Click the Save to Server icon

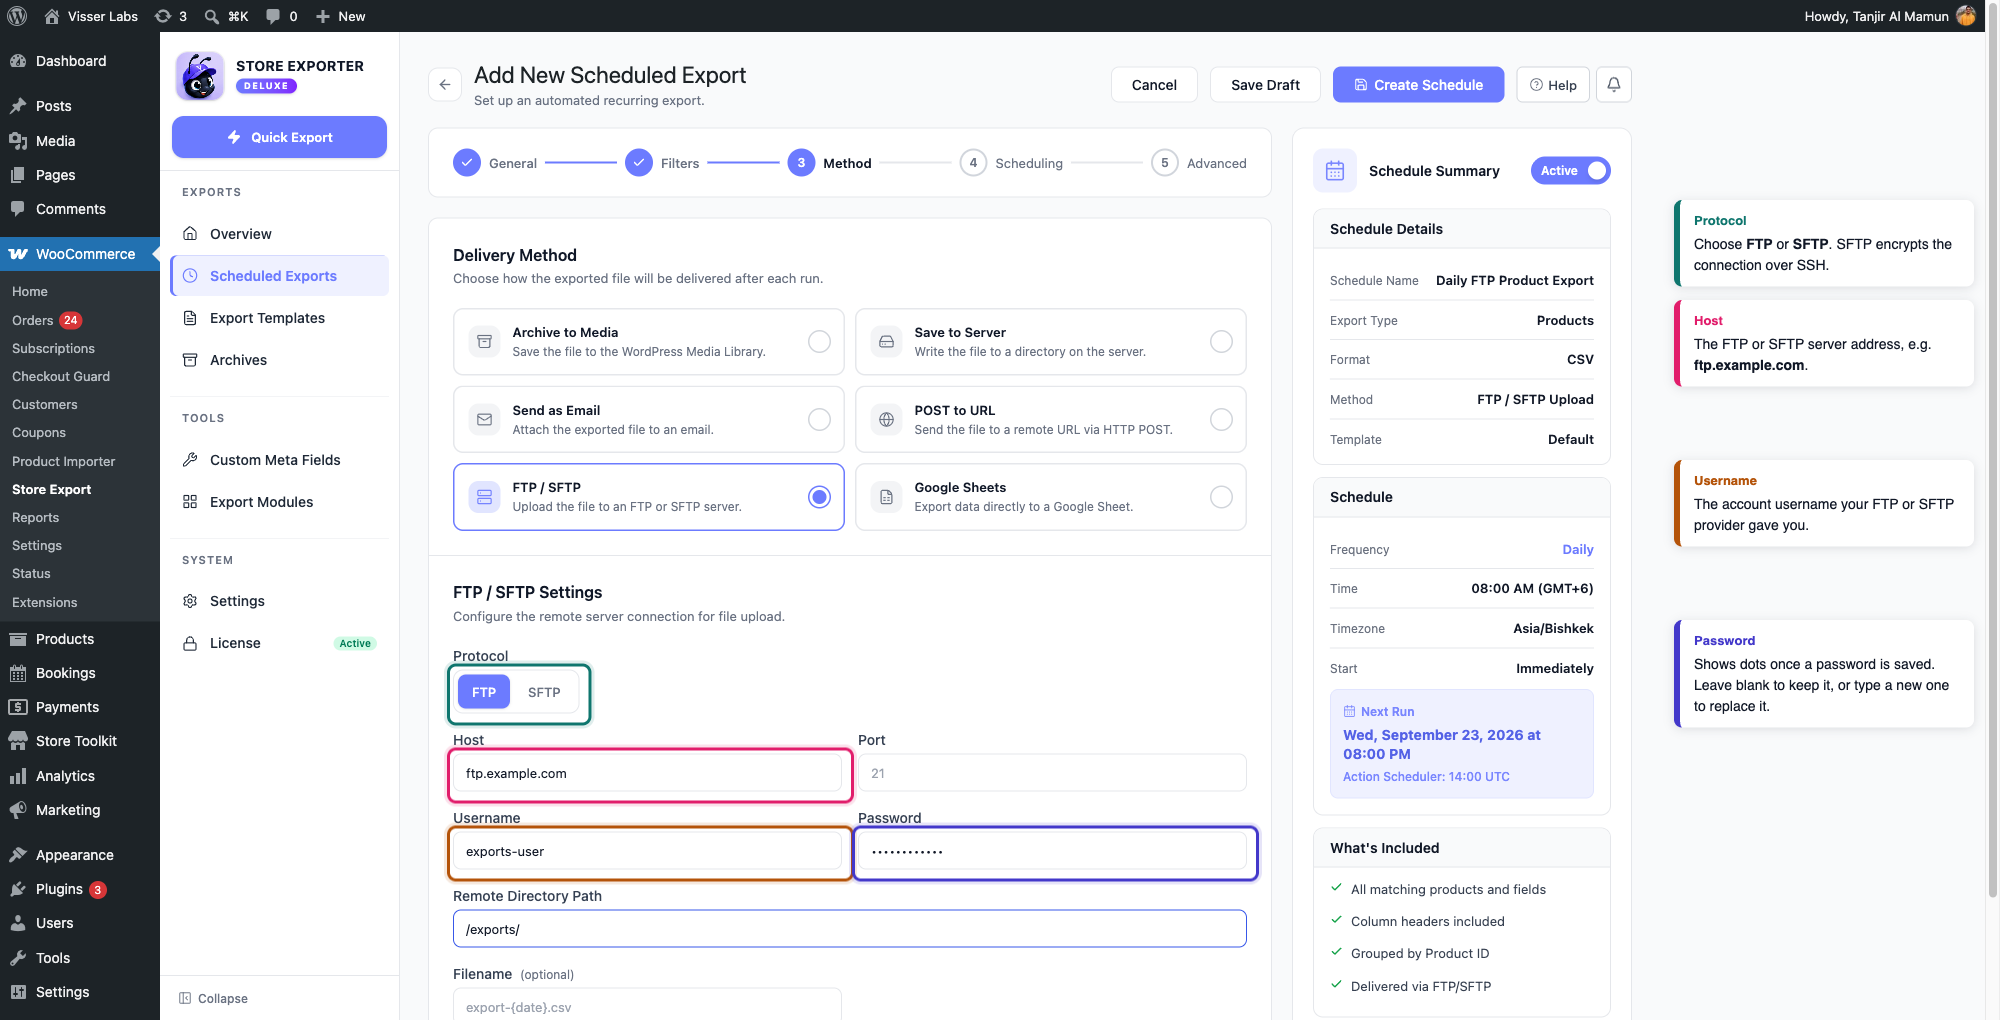tap(886, 342)
